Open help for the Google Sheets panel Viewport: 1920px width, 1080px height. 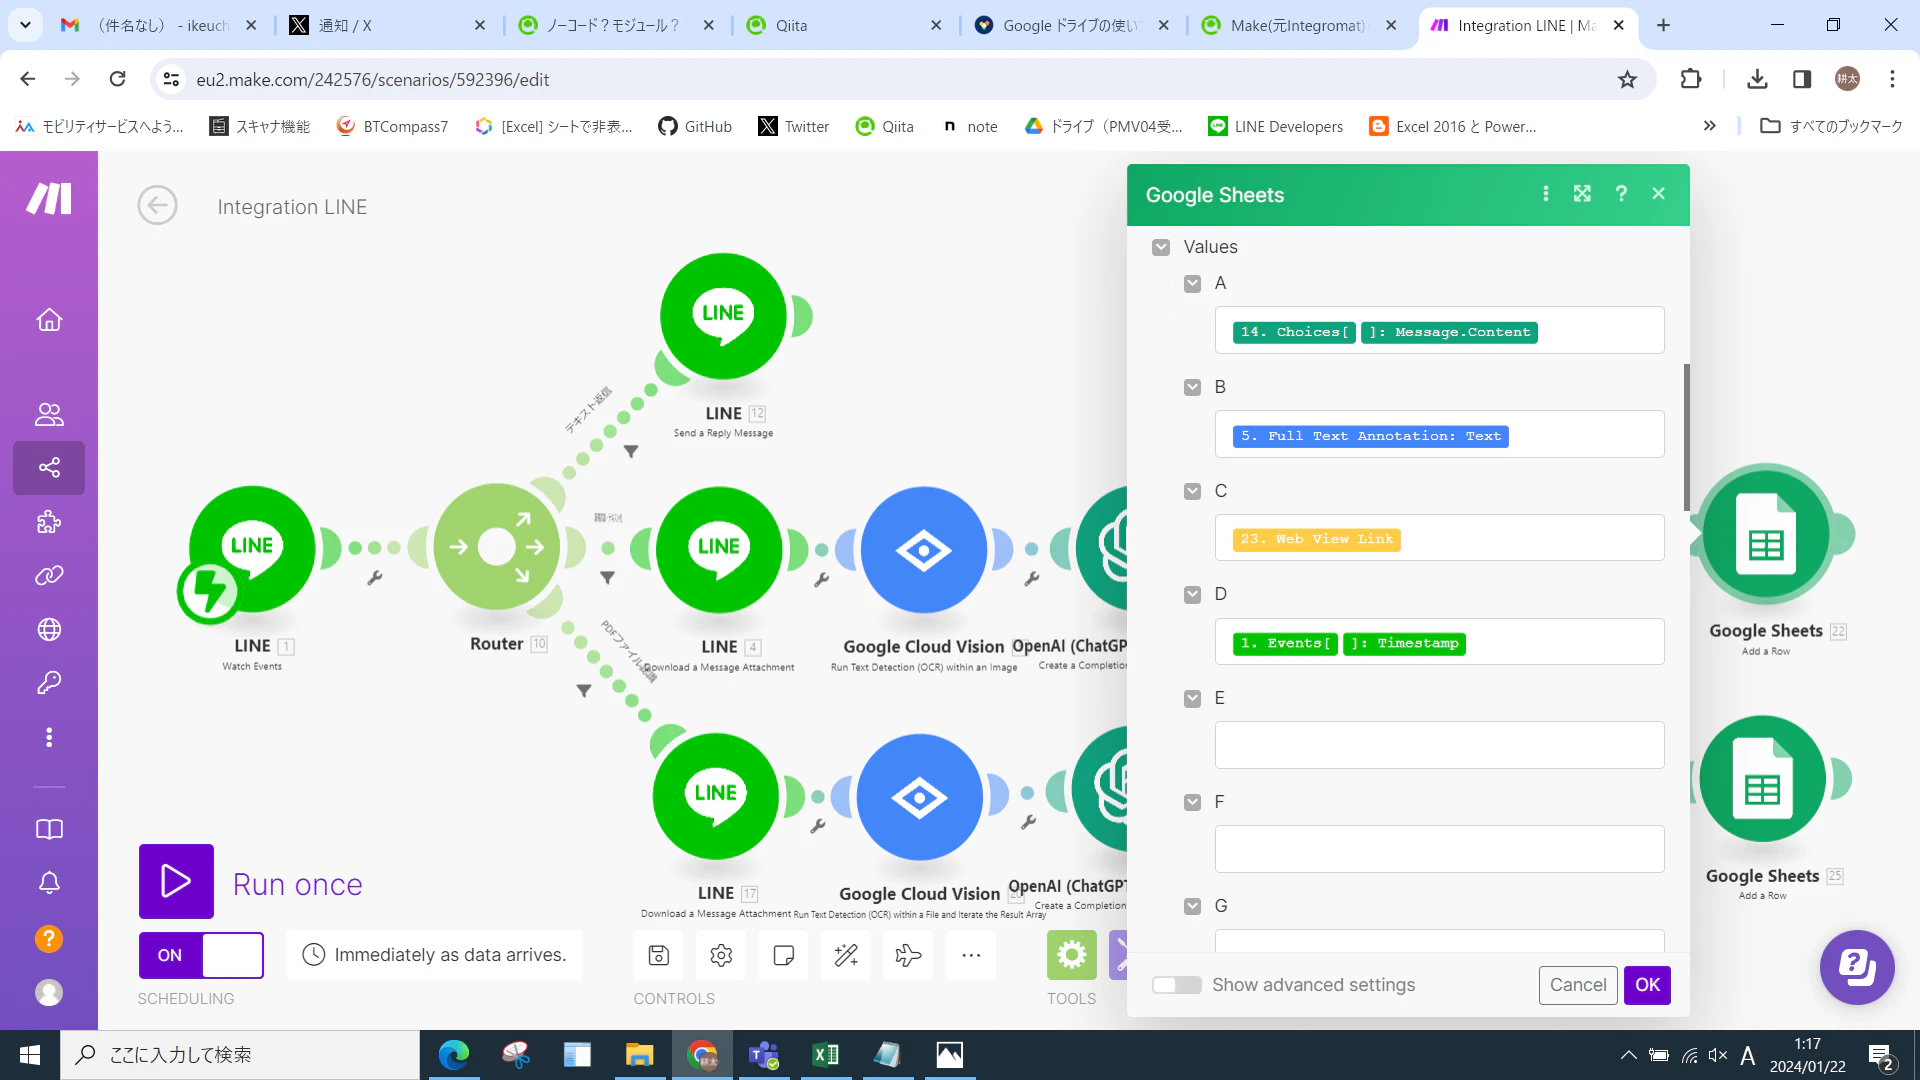[x=1621, y=194]
